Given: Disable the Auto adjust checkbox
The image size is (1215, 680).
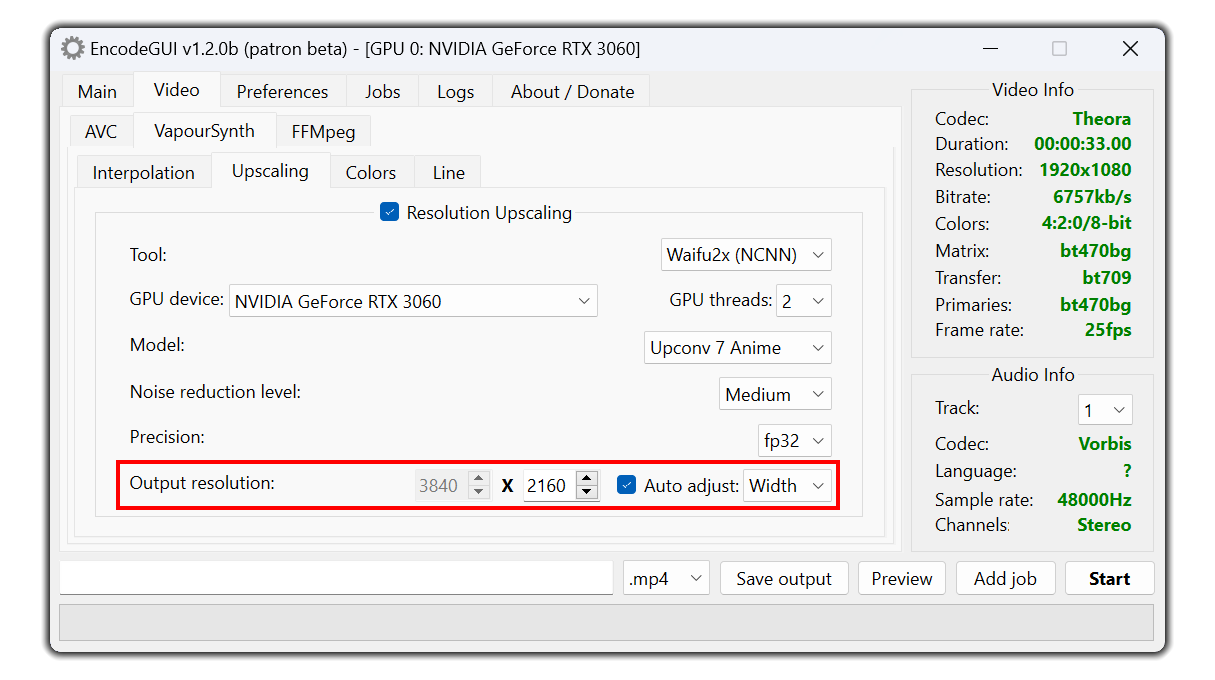Looking at the screenshot, I should coord(627,485).
